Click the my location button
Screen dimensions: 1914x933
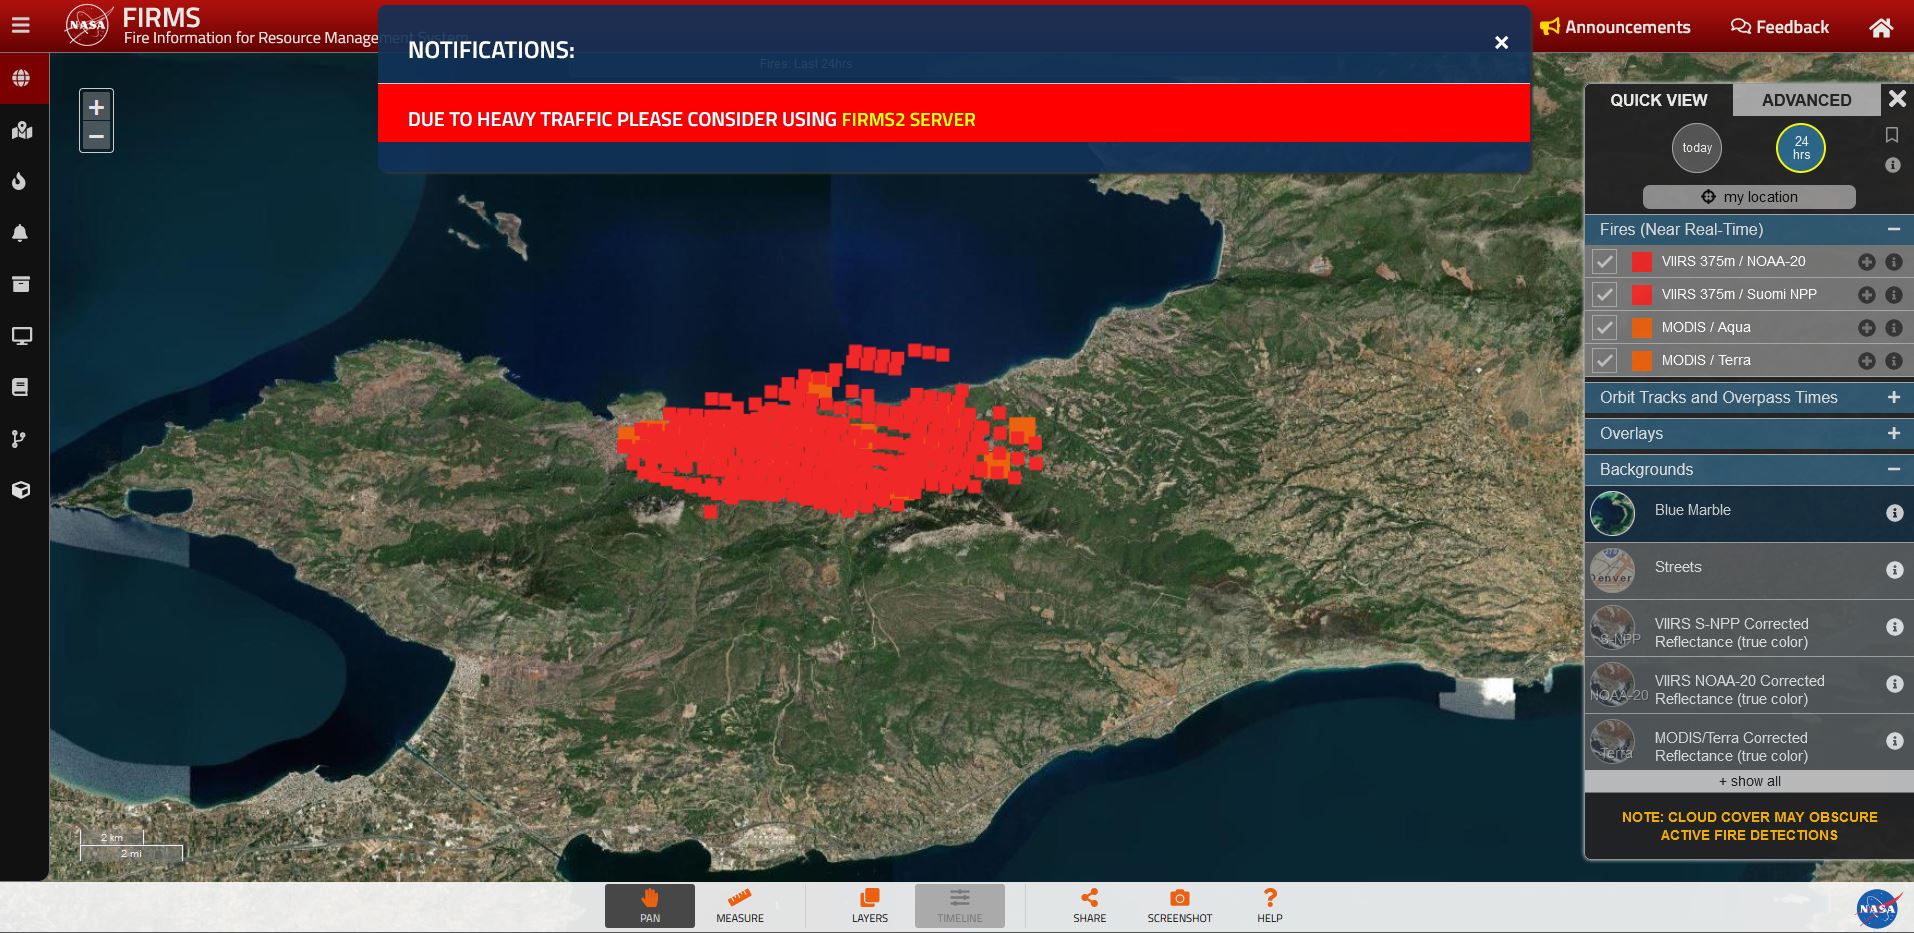pyautogui.click(x=1749, y=197)
